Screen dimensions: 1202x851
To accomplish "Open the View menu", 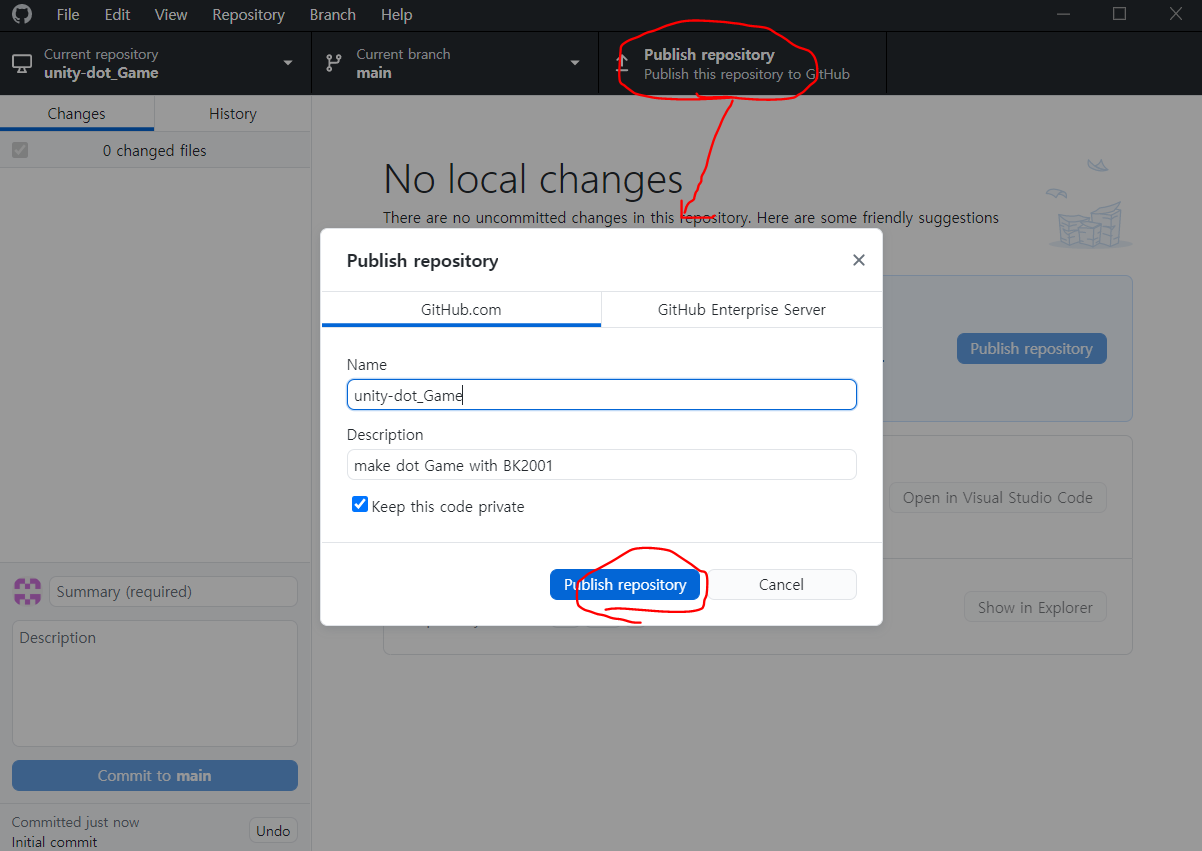I will click(x=171, y=15).
